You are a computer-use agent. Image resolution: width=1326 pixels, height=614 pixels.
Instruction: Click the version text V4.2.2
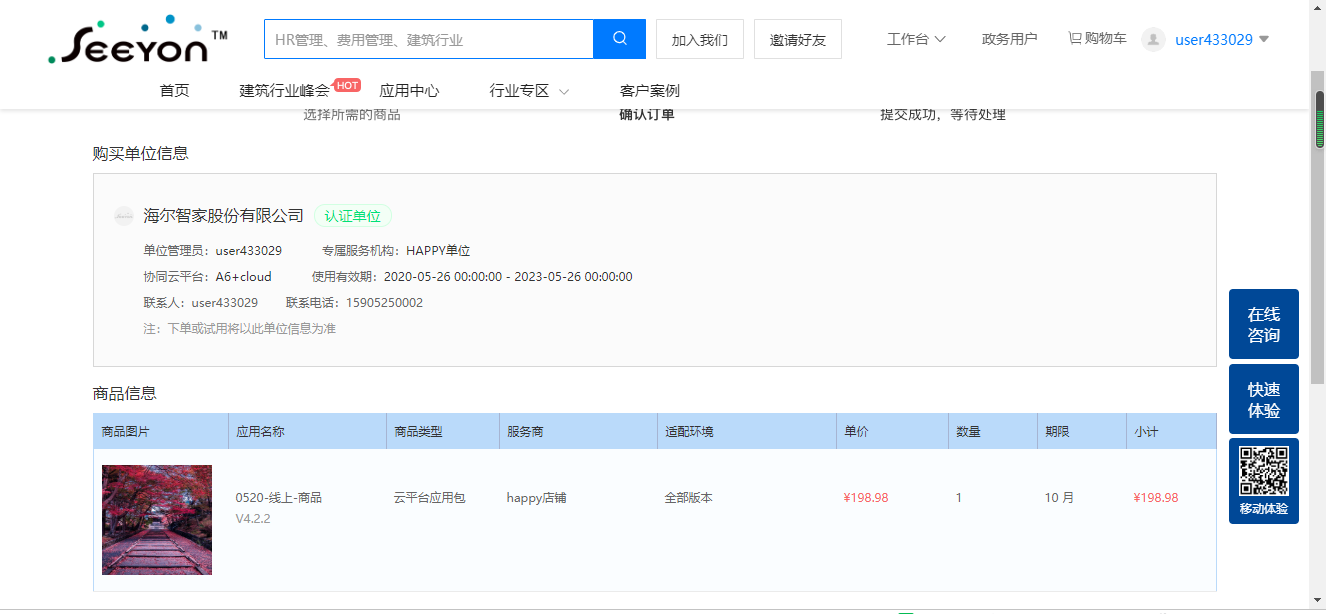coord(253,519)
